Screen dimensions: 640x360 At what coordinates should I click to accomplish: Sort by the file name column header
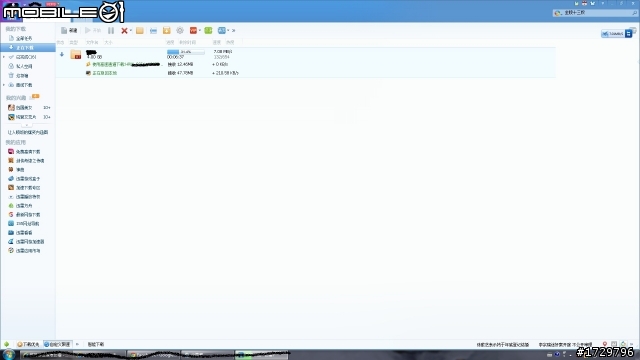[92, 42]
